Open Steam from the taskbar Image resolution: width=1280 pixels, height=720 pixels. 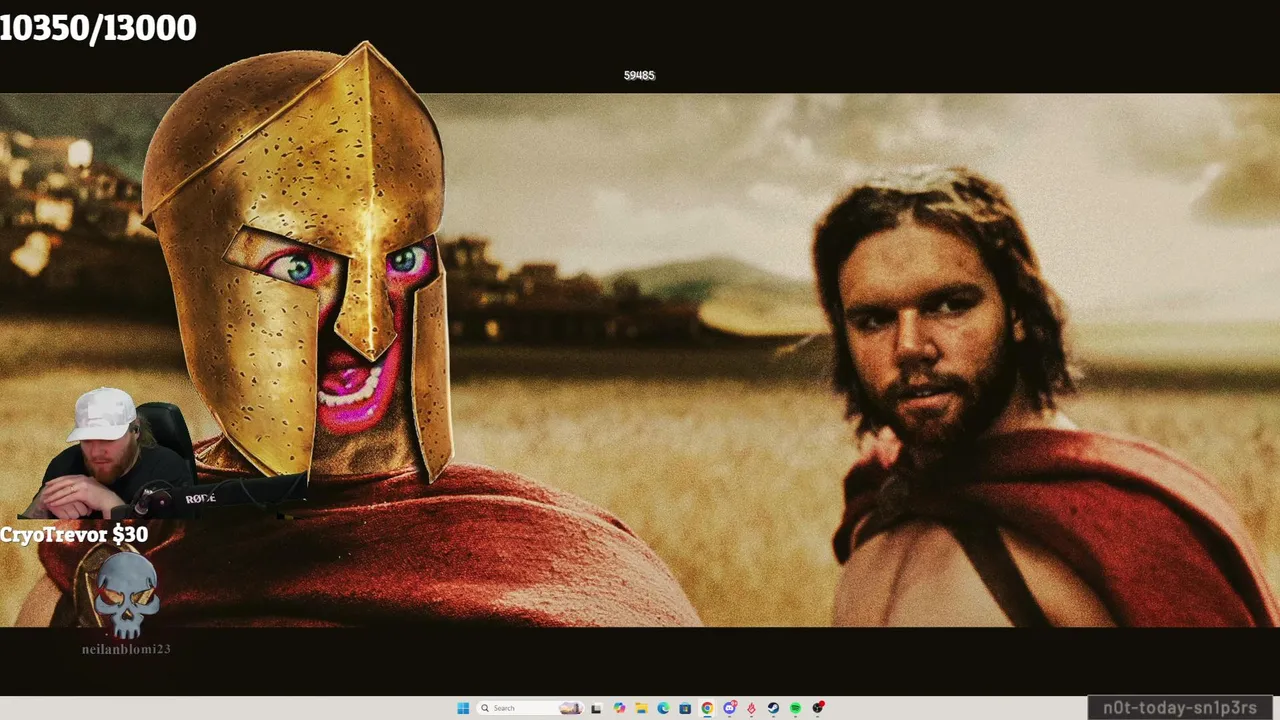773,708
